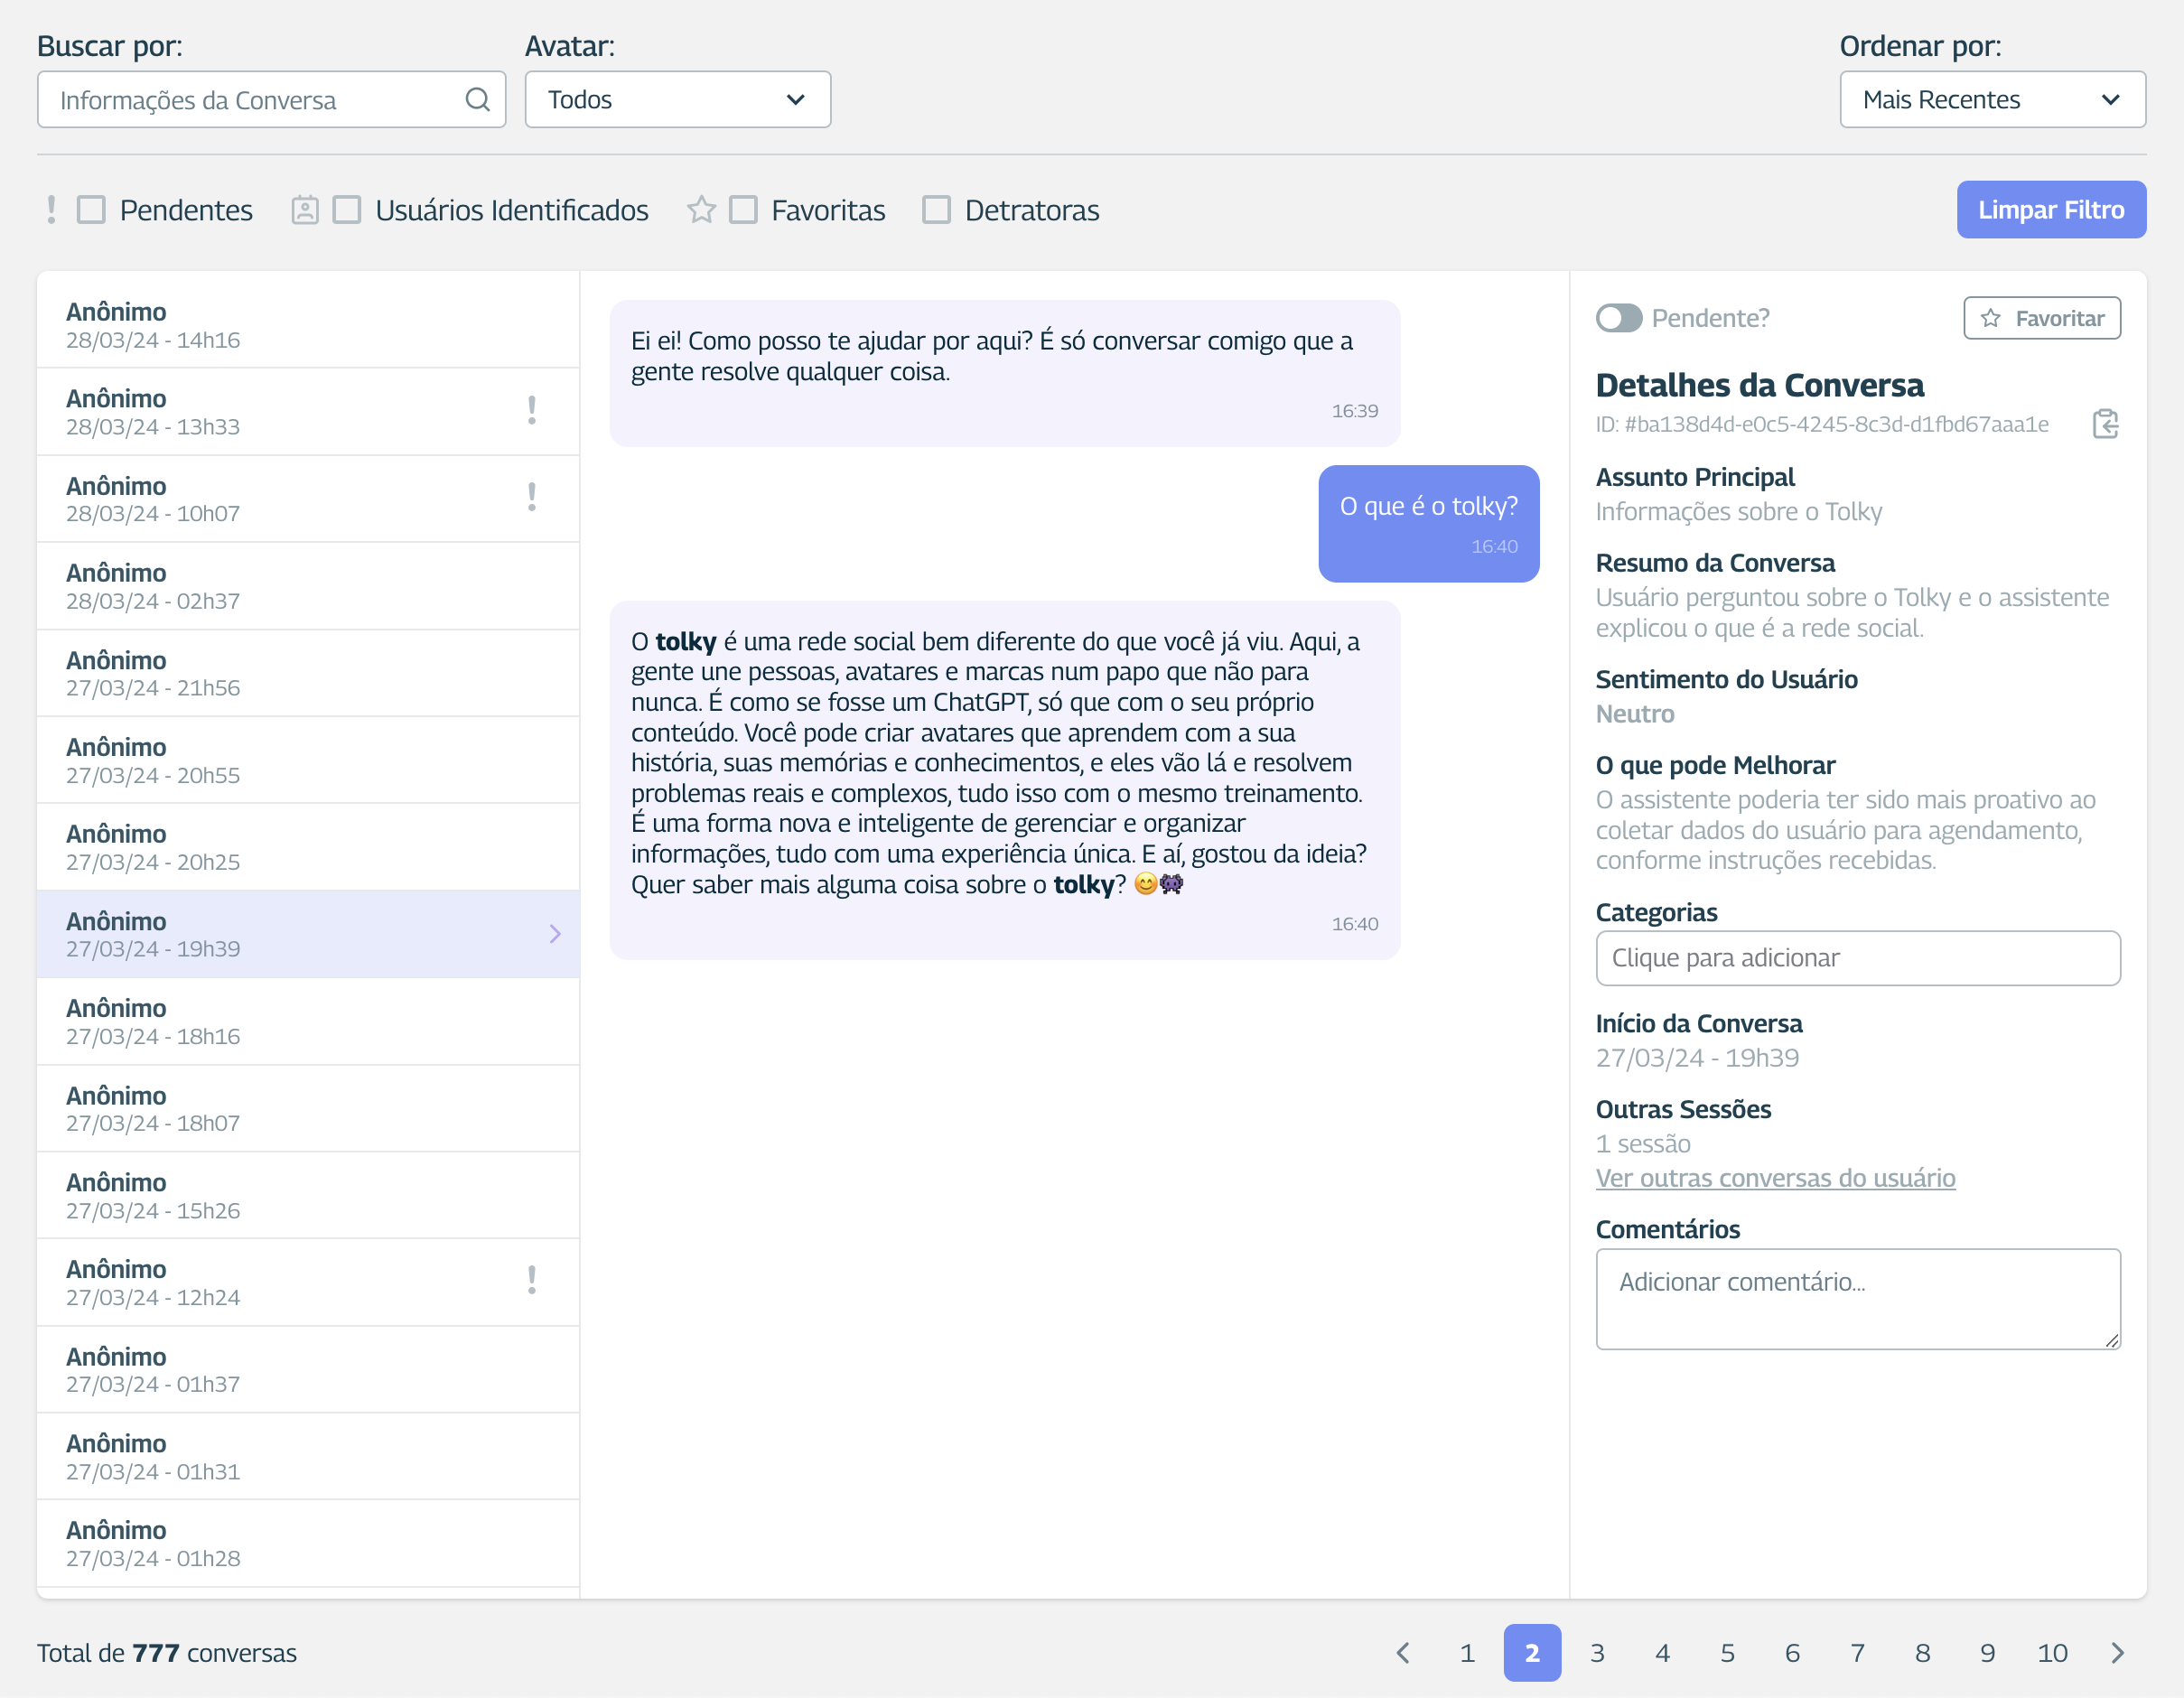2184x1698 pixels.
Task: Click the Favoritar button
Action: tap(2041, 318)
